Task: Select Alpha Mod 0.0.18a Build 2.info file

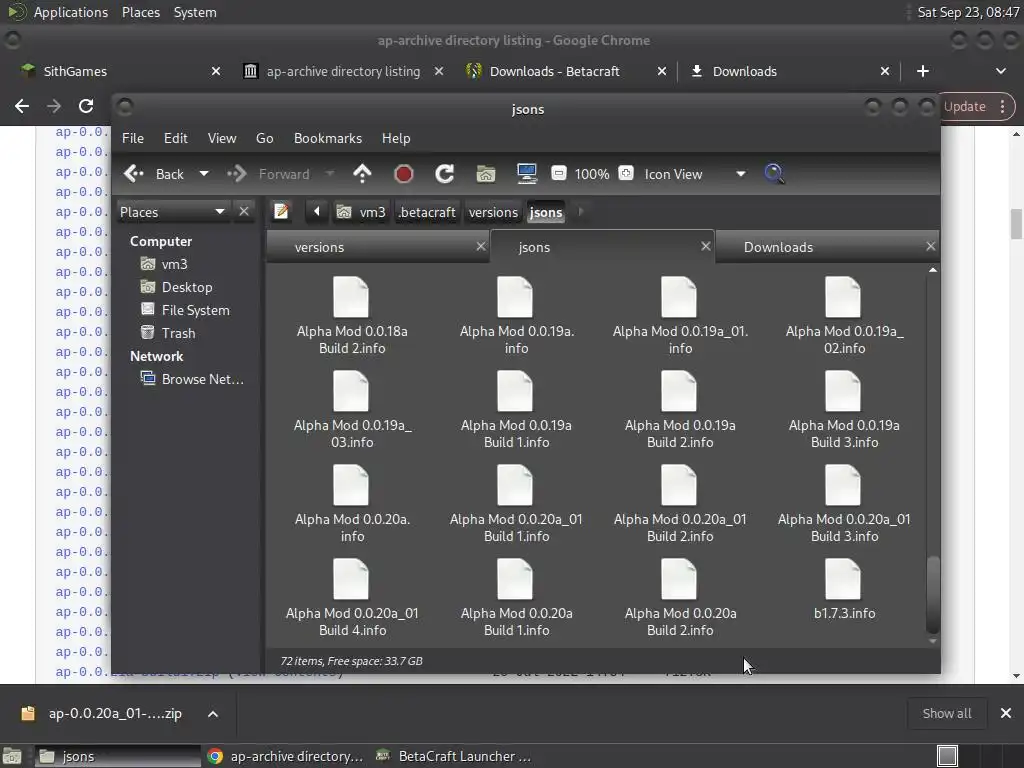Action: click(x=352, y=315)
